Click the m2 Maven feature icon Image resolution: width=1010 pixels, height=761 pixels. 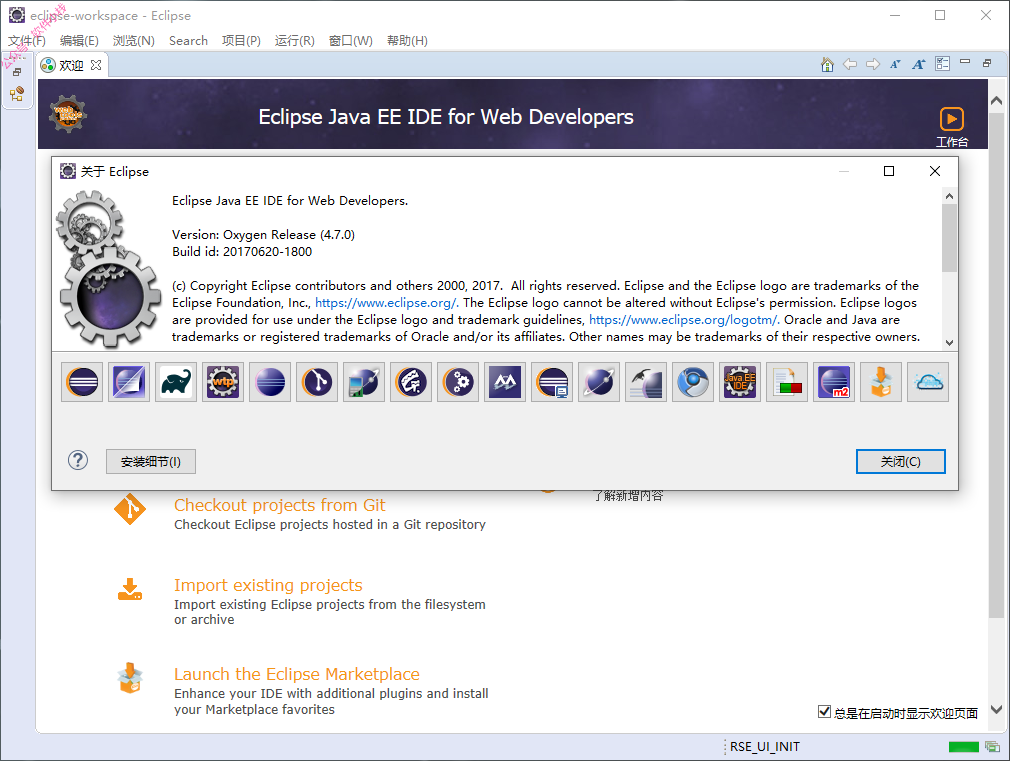pyautogui.click(x=834, y=382)
